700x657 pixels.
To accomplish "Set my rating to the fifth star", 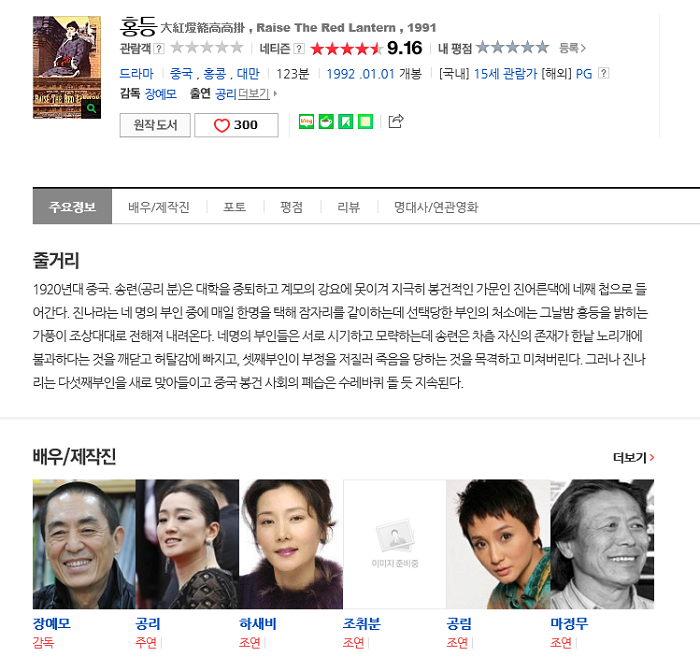I will pyautogui.click(x=542, y=47).
